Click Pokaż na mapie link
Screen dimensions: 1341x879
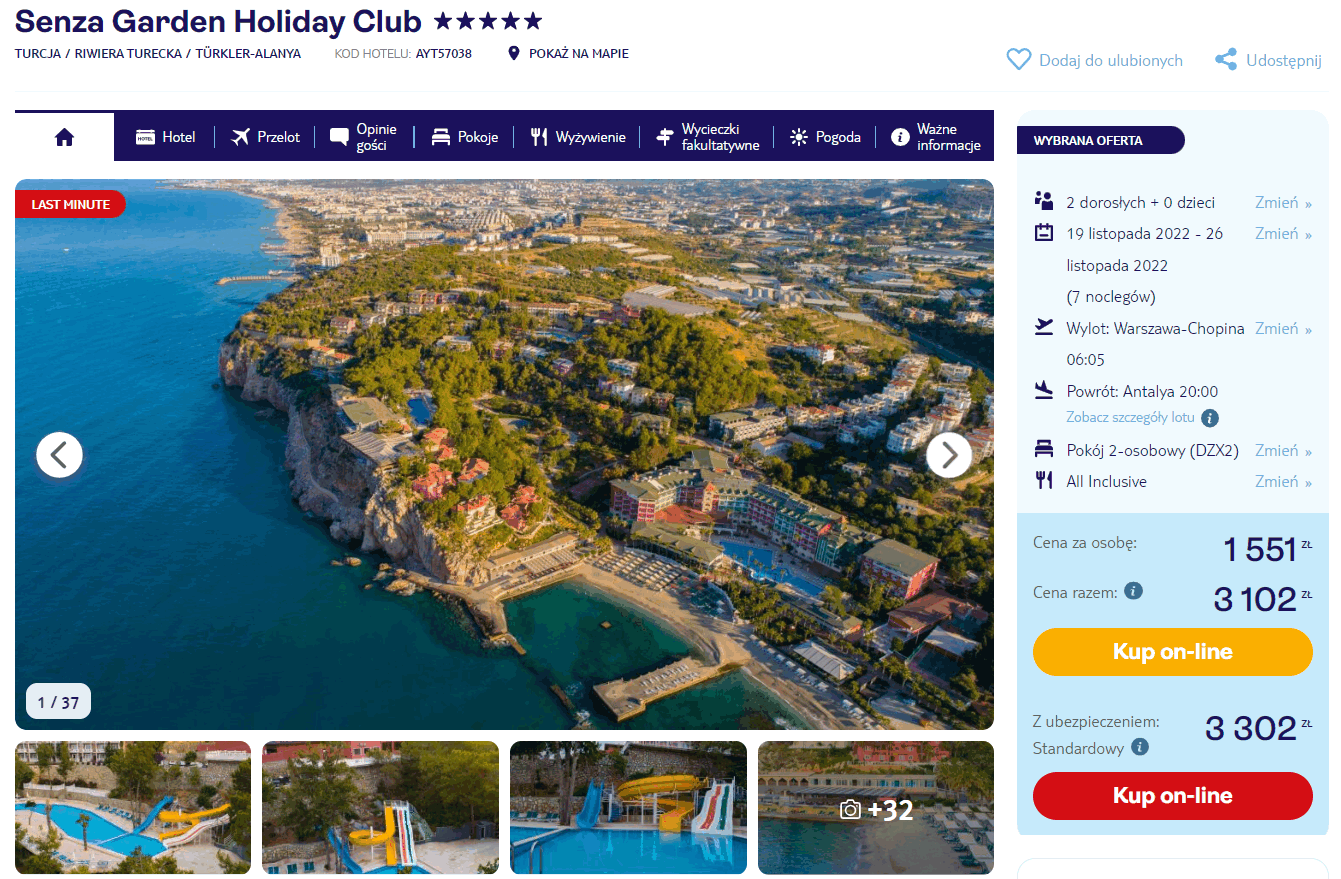click(x=579, y=54)
